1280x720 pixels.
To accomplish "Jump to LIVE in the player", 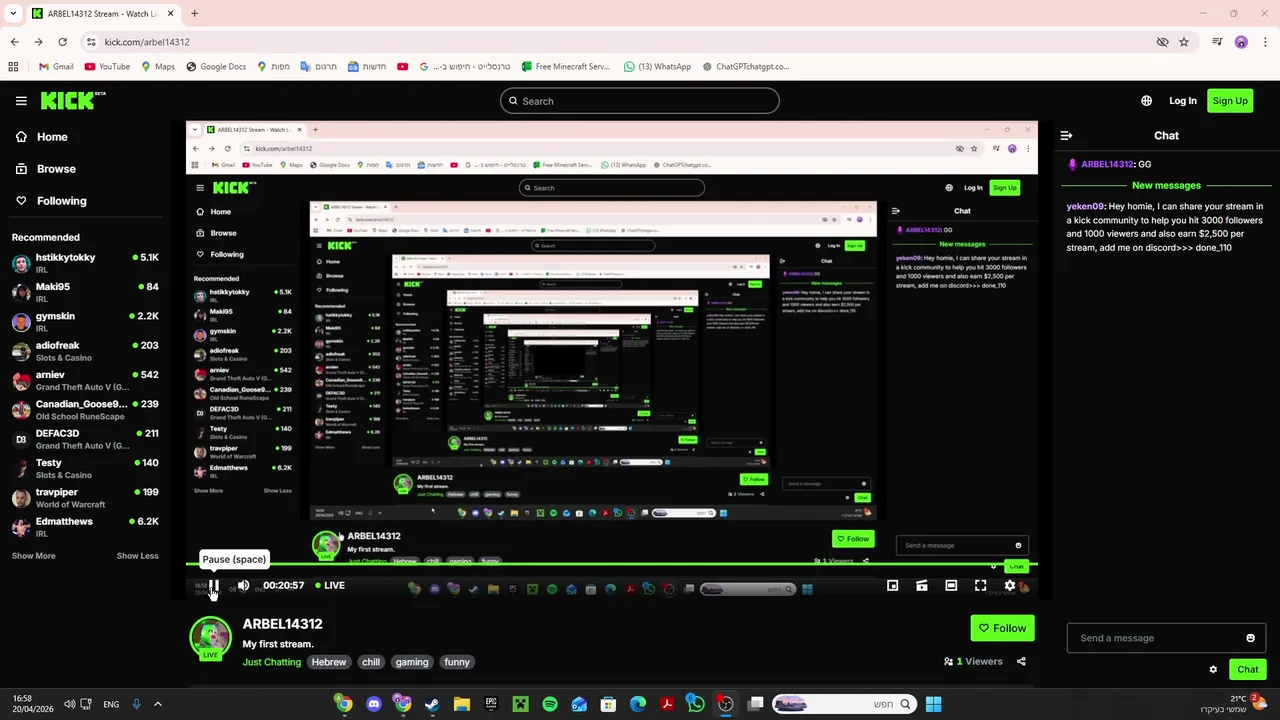I will 330,586.
